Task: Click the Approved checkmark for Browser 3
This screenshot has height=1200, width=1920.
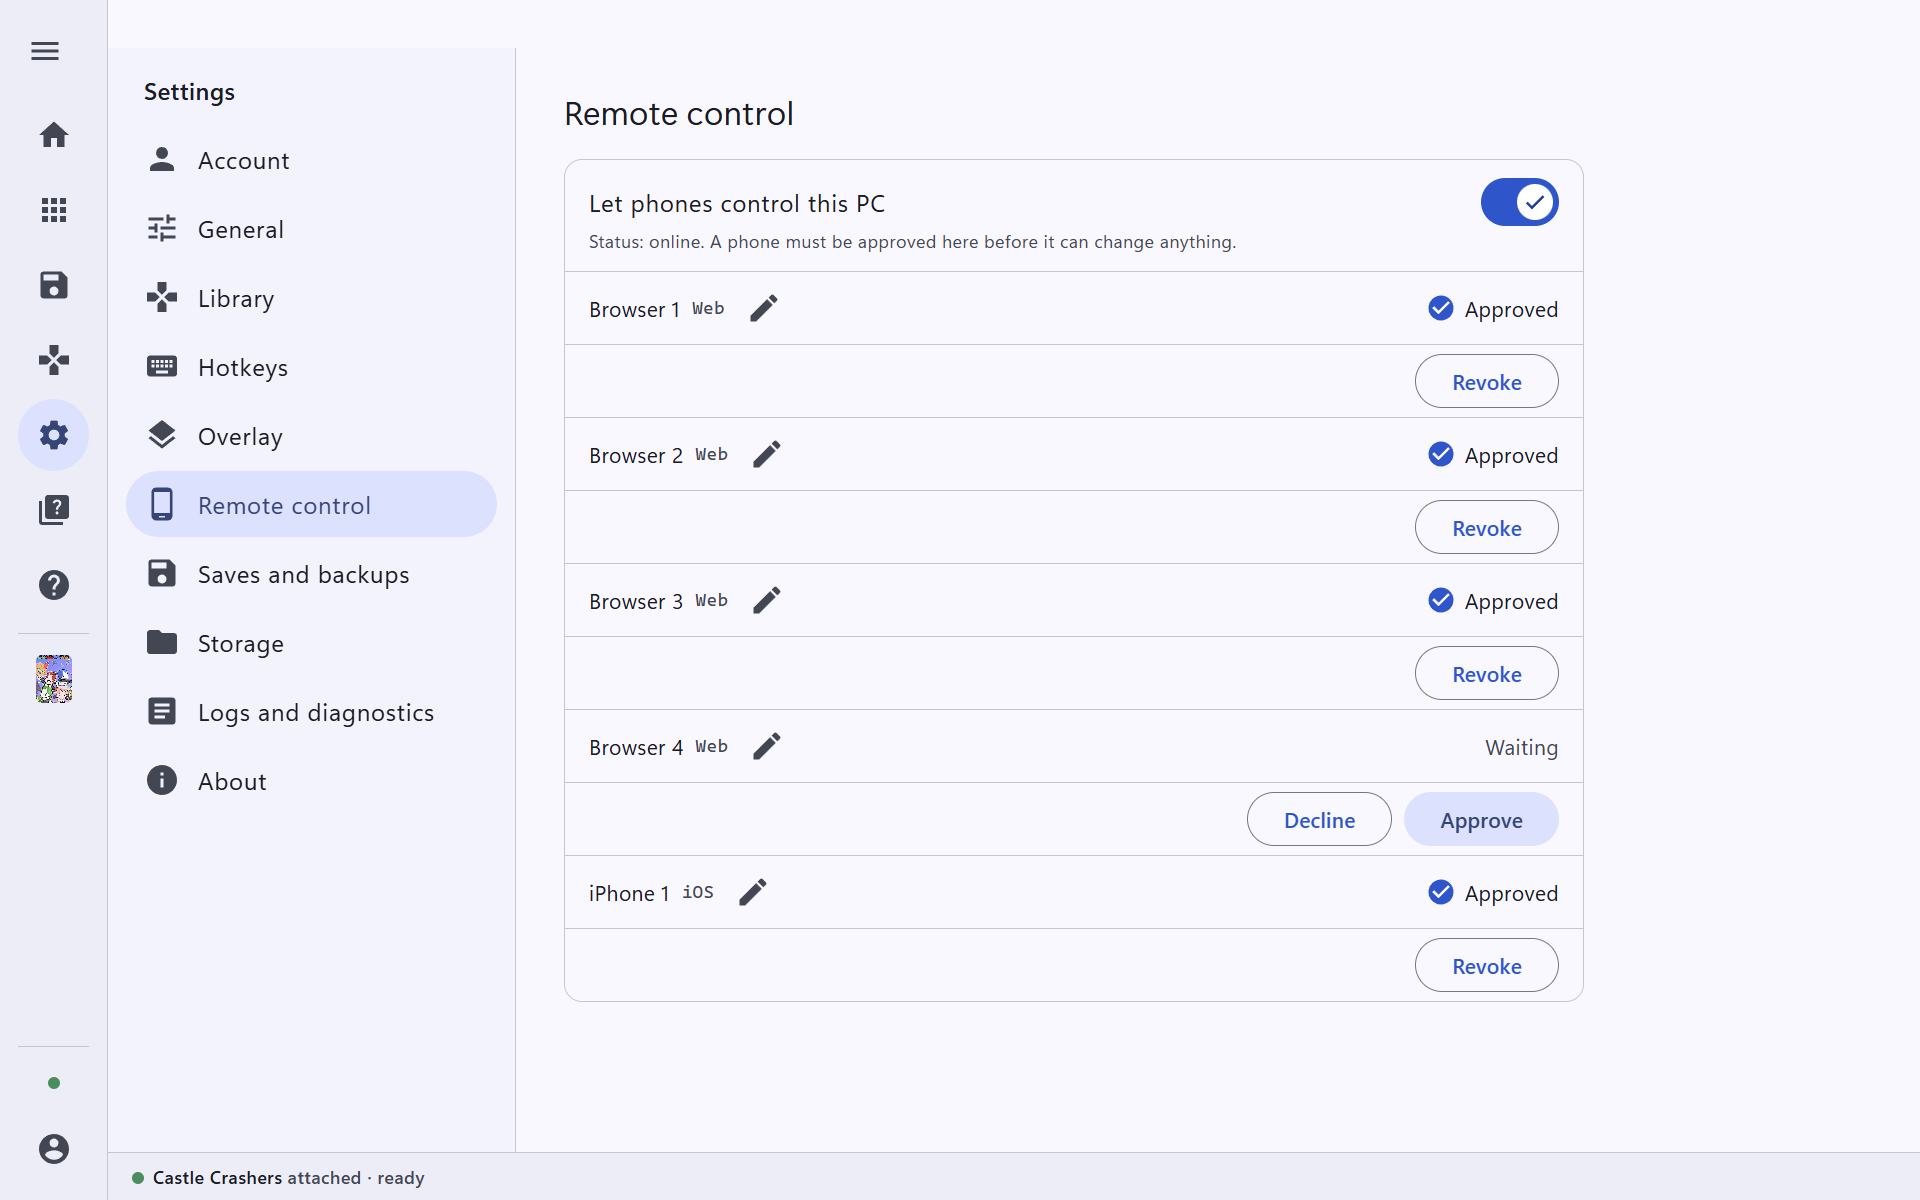Action: (1441, 600)
